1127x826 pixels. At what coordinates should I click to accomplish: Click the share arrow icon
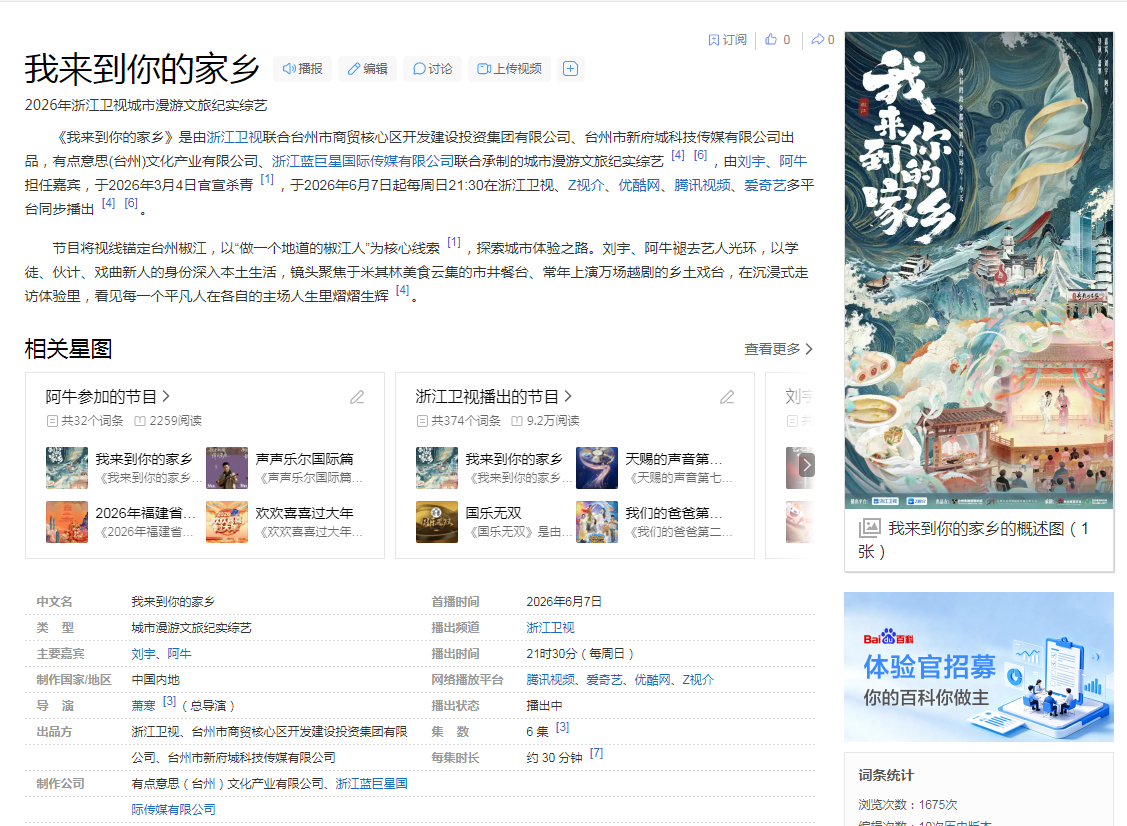[817, 40]
